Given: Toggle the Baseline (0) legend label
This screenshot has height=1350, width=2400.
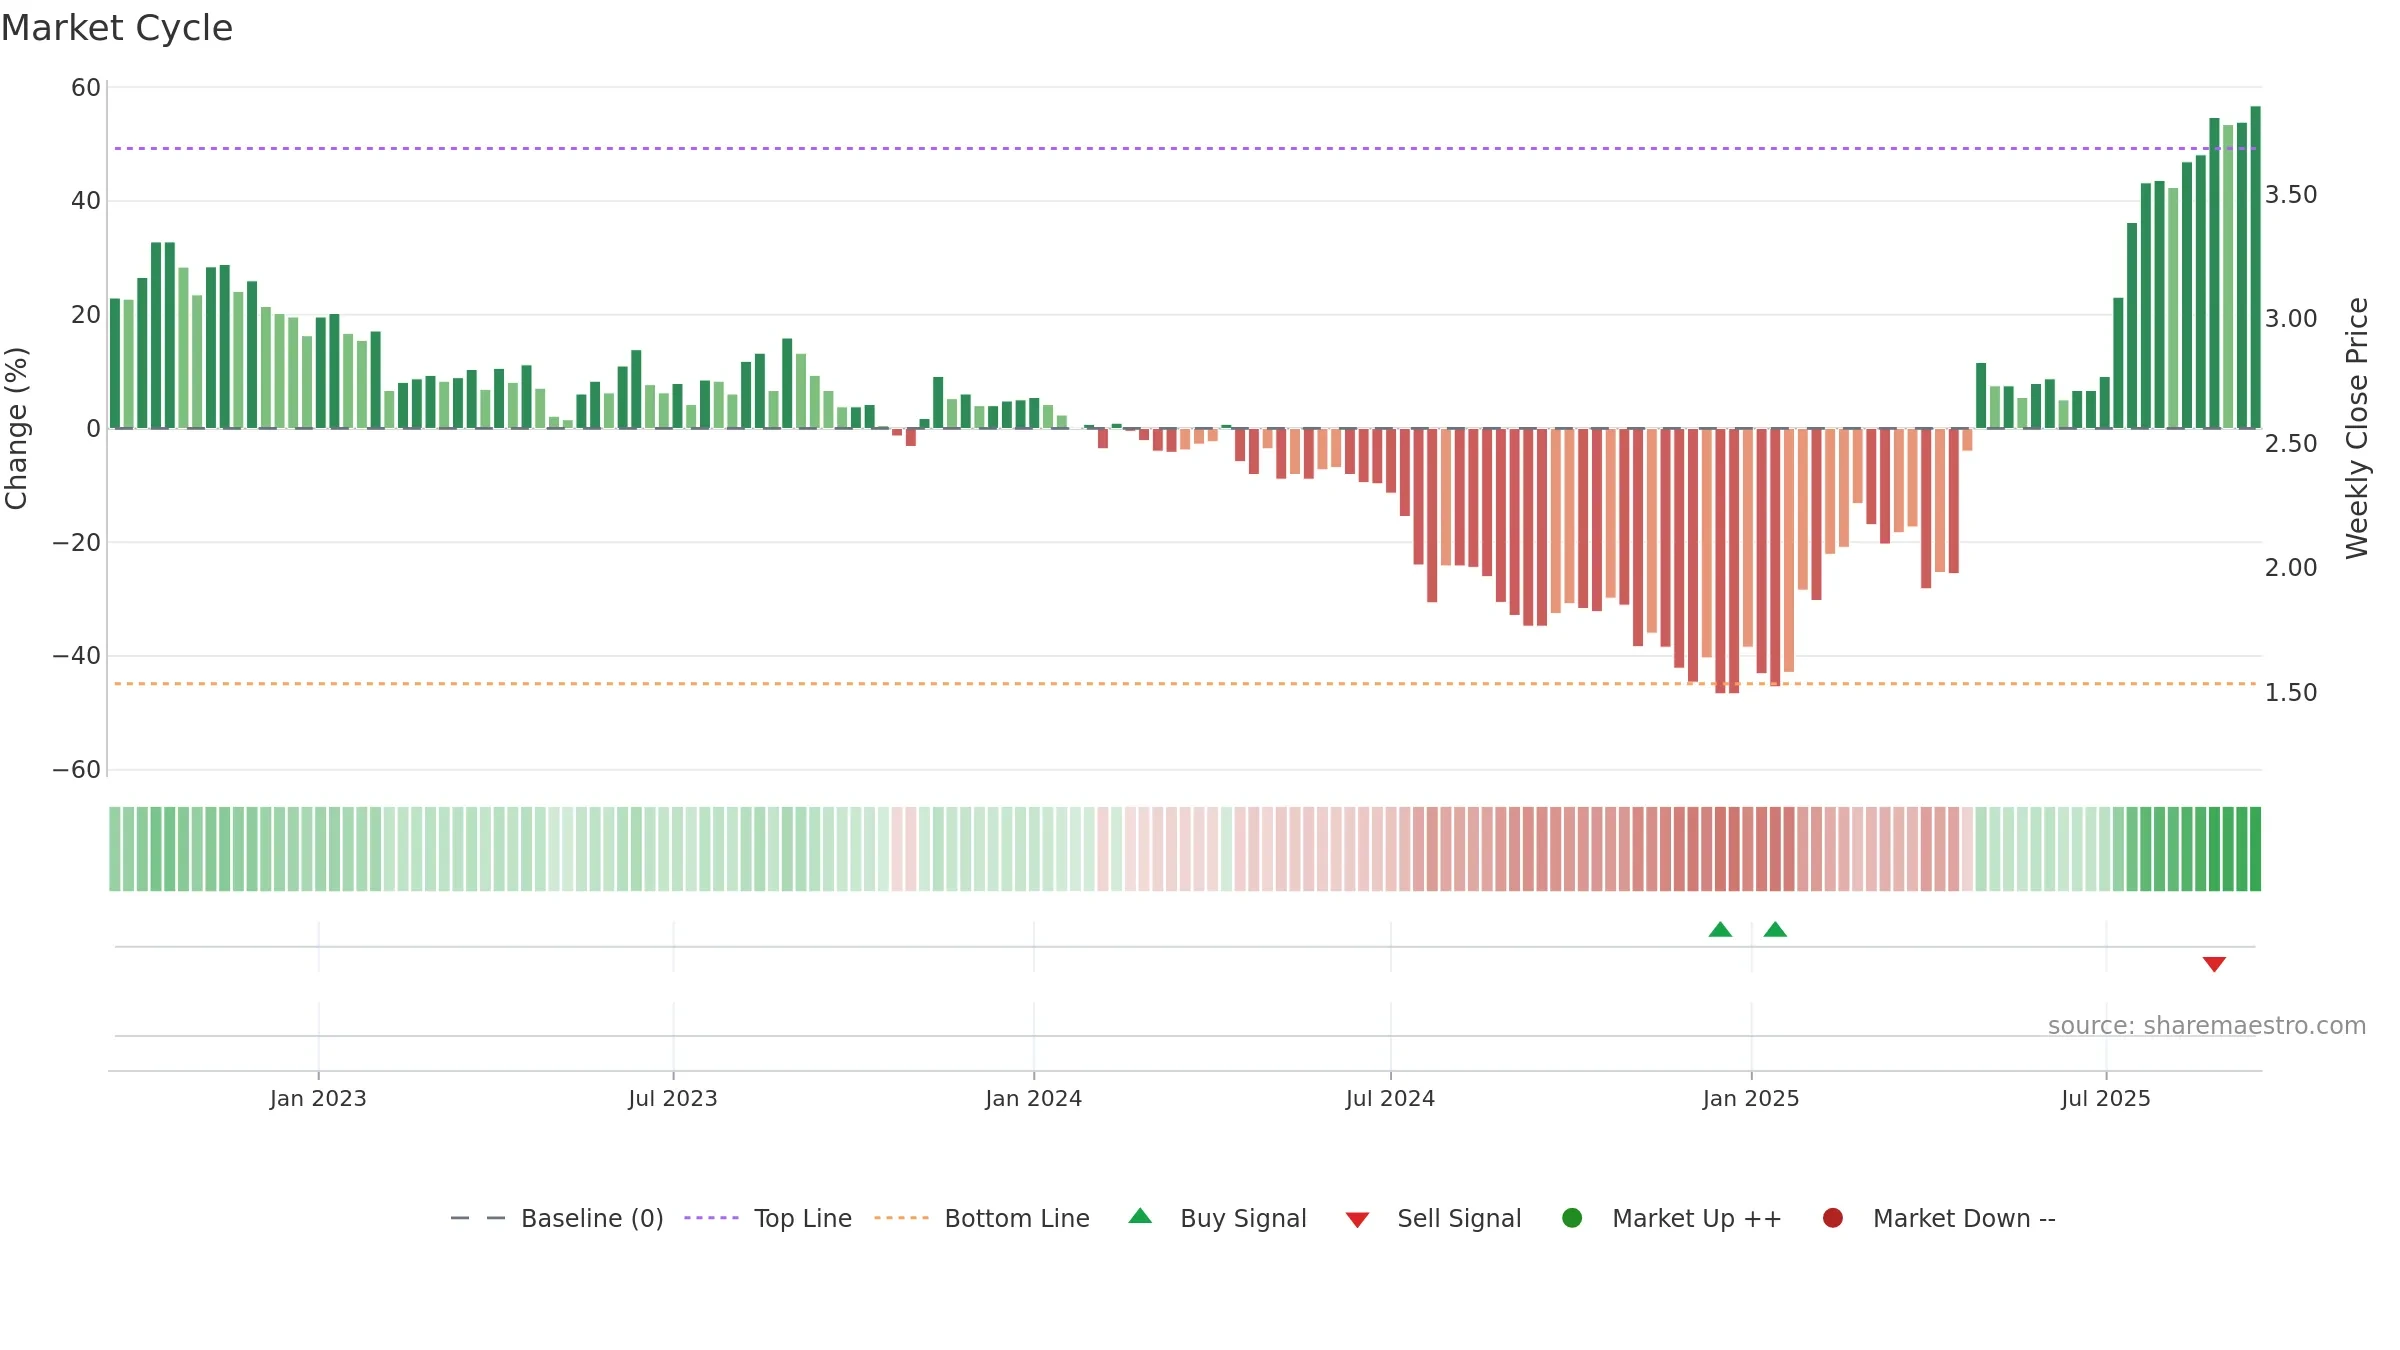Looking at the screenshot, I should point(592,1219).
